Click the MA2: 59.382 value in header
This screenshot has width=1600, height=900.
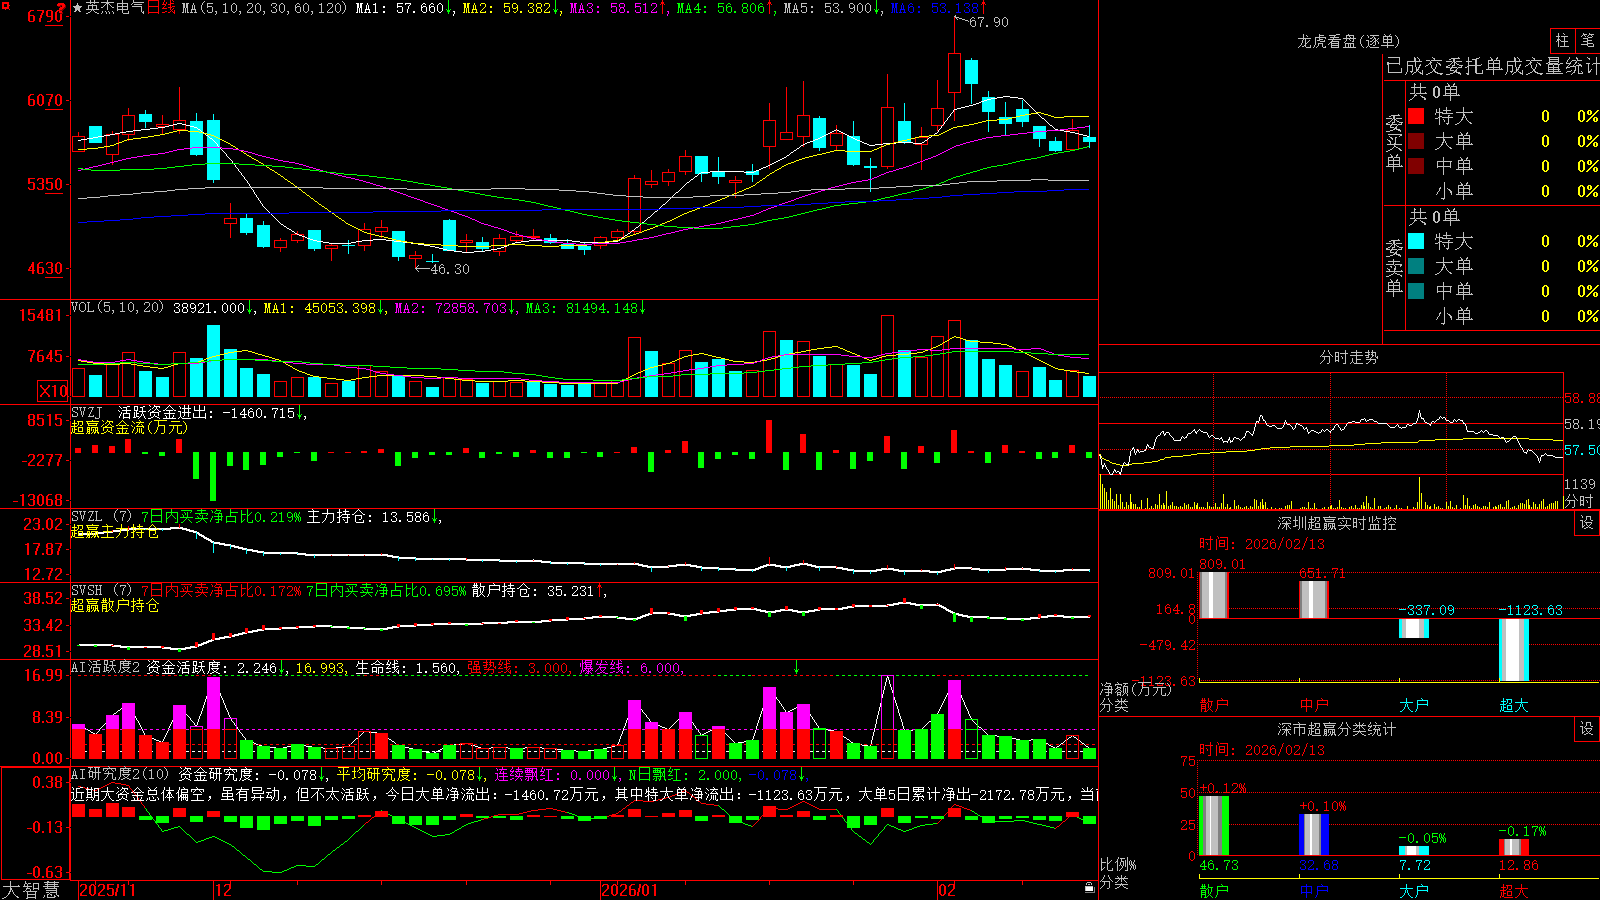507,8
